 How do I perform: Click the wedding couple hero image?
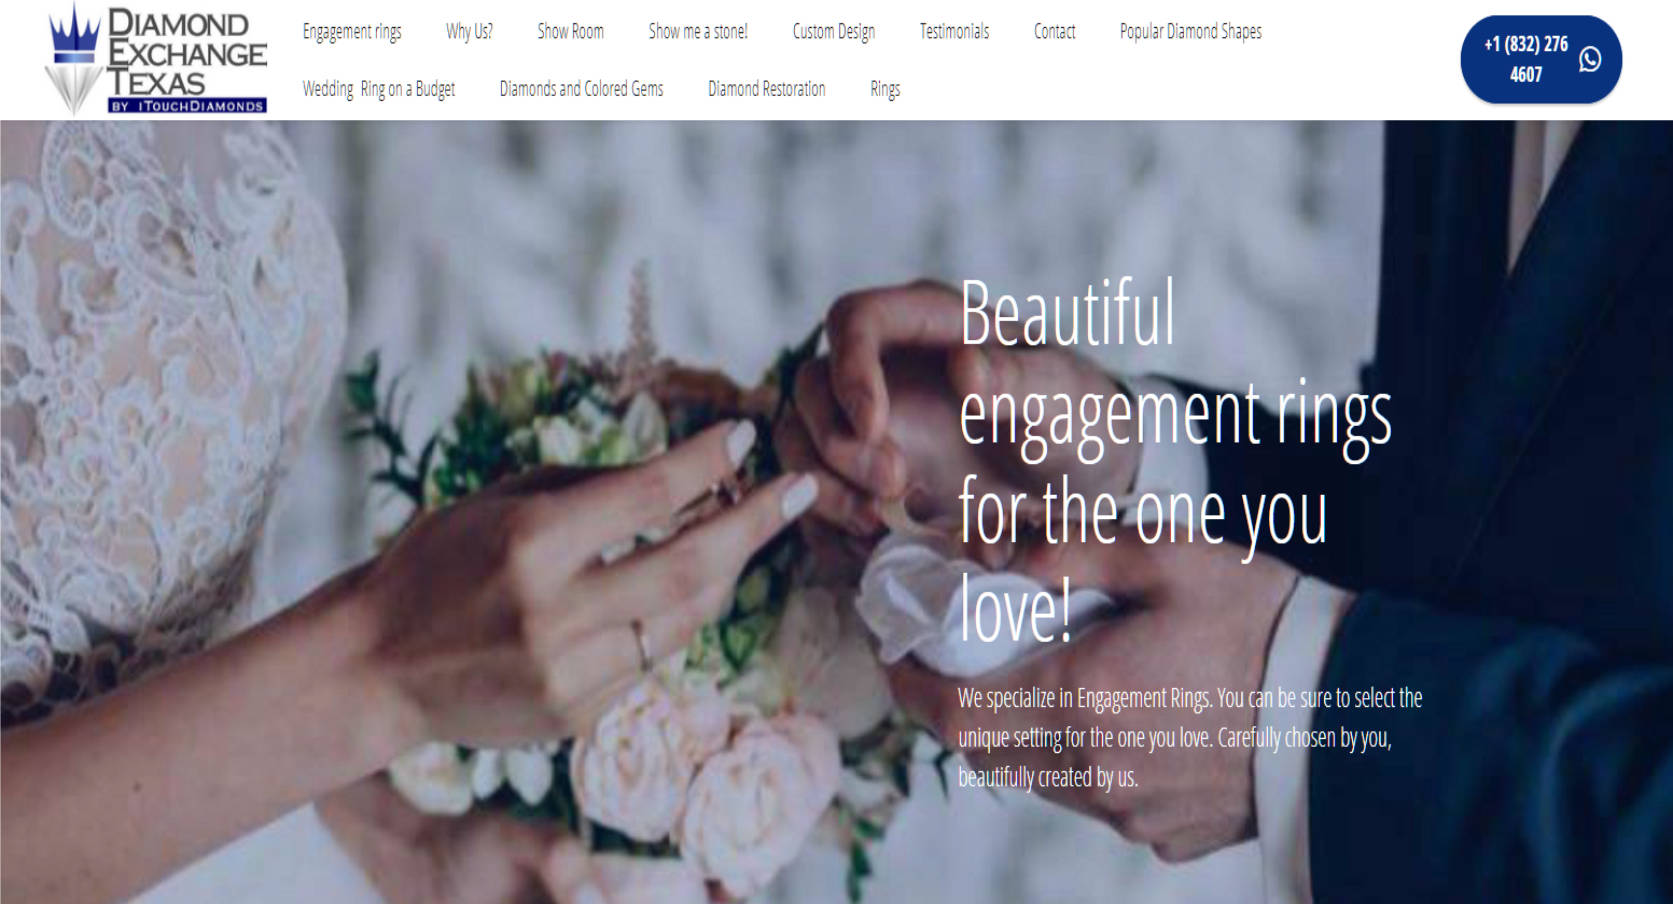tap(836, 512)
